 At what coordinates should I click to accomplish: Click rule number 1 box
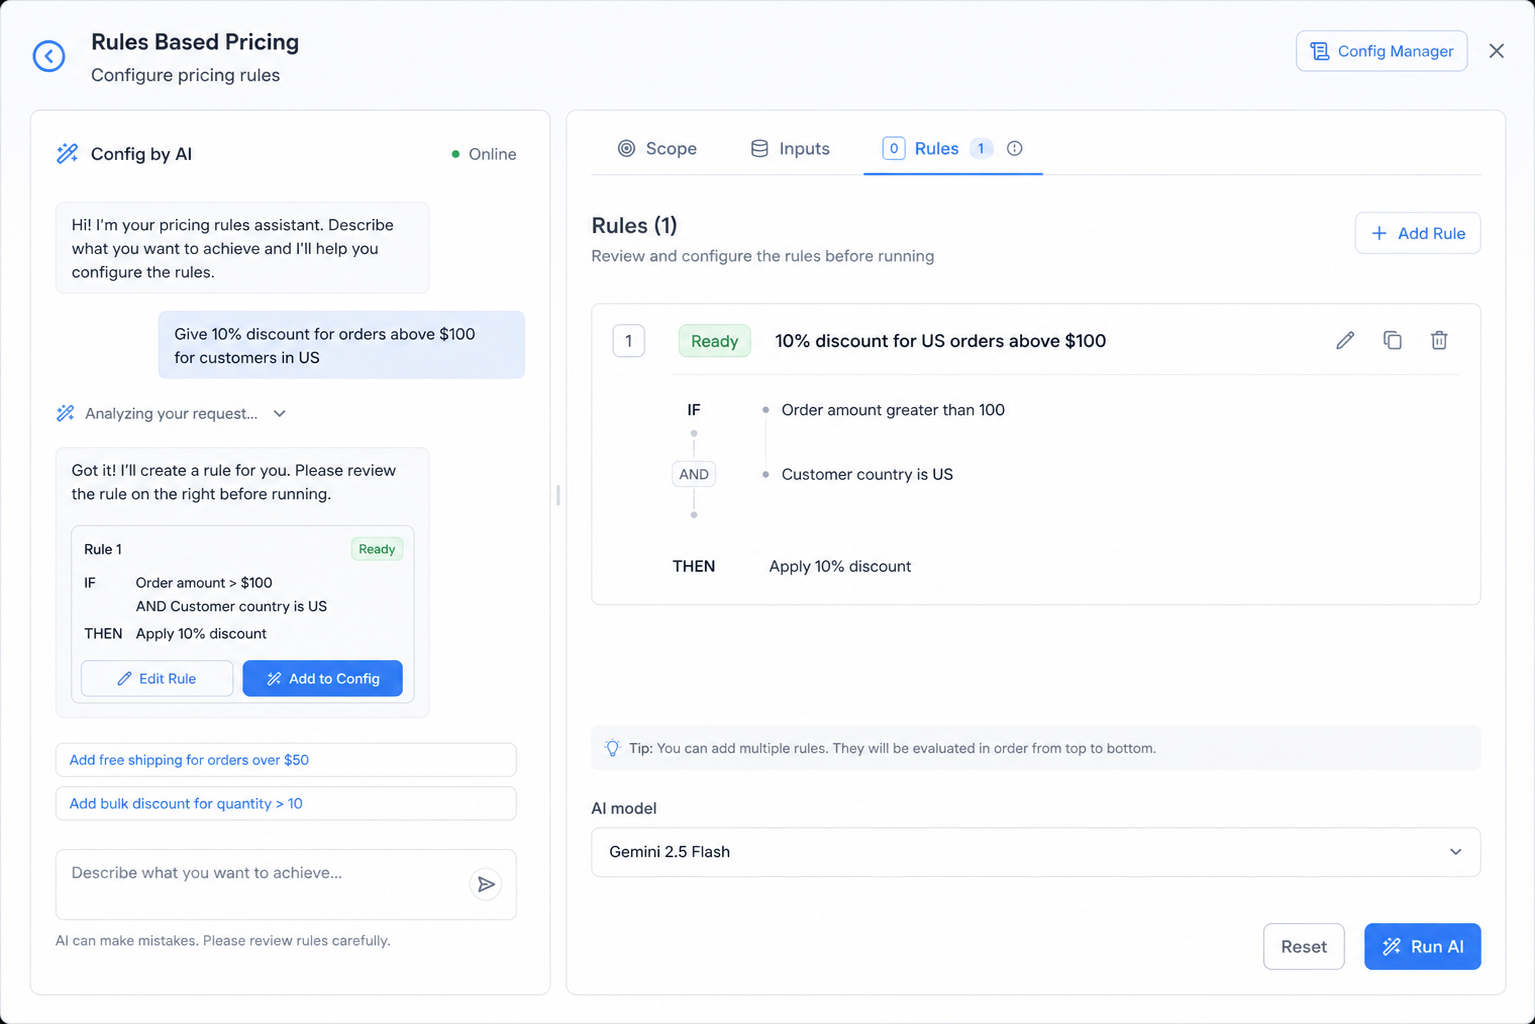[x=628, y=341]
